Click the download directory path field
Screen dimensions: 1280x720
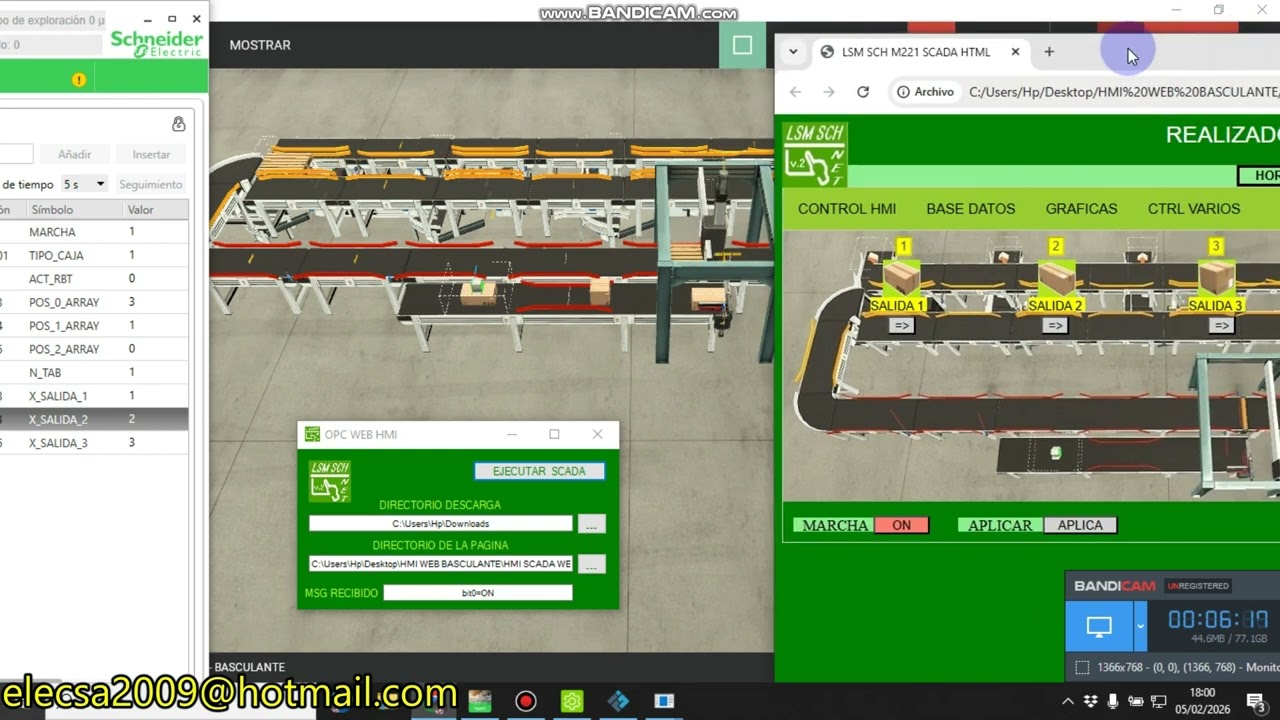[440, 524]
